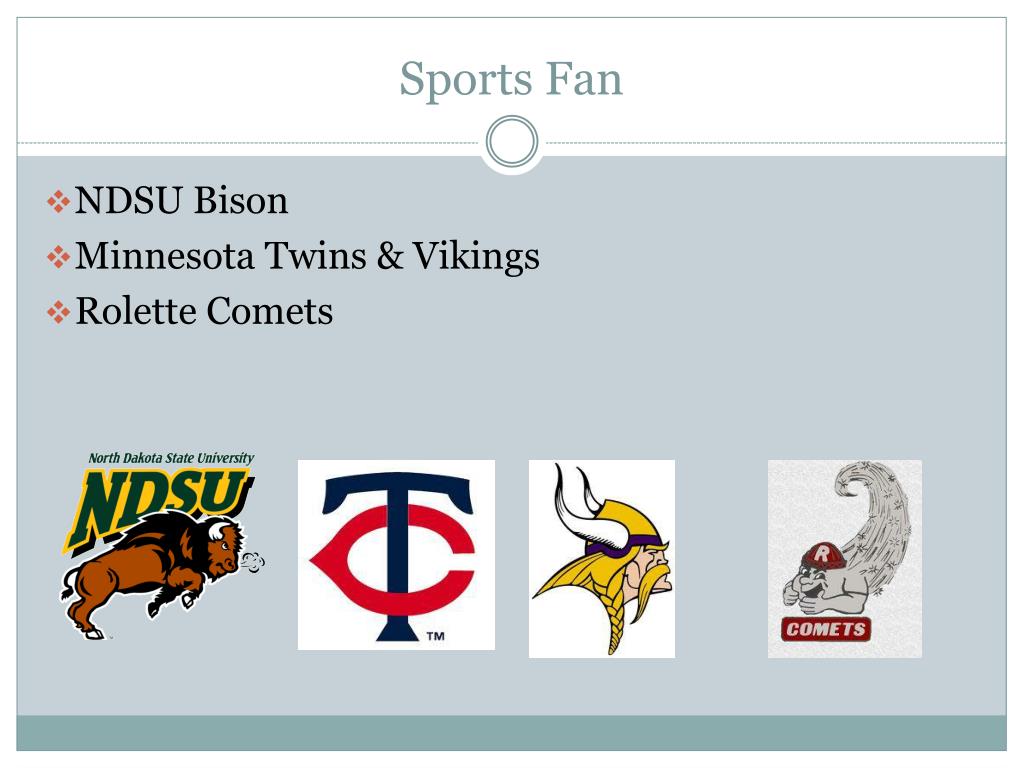Click the red COMETS banner on mascot
The image size is (1024, 768).
click(x=825, y=629)
